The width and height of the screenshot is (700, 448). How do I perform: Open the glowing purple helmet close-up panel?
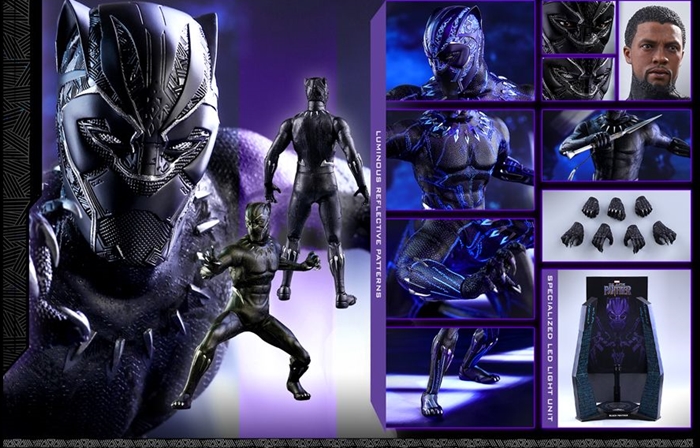[x=460, y=50]
